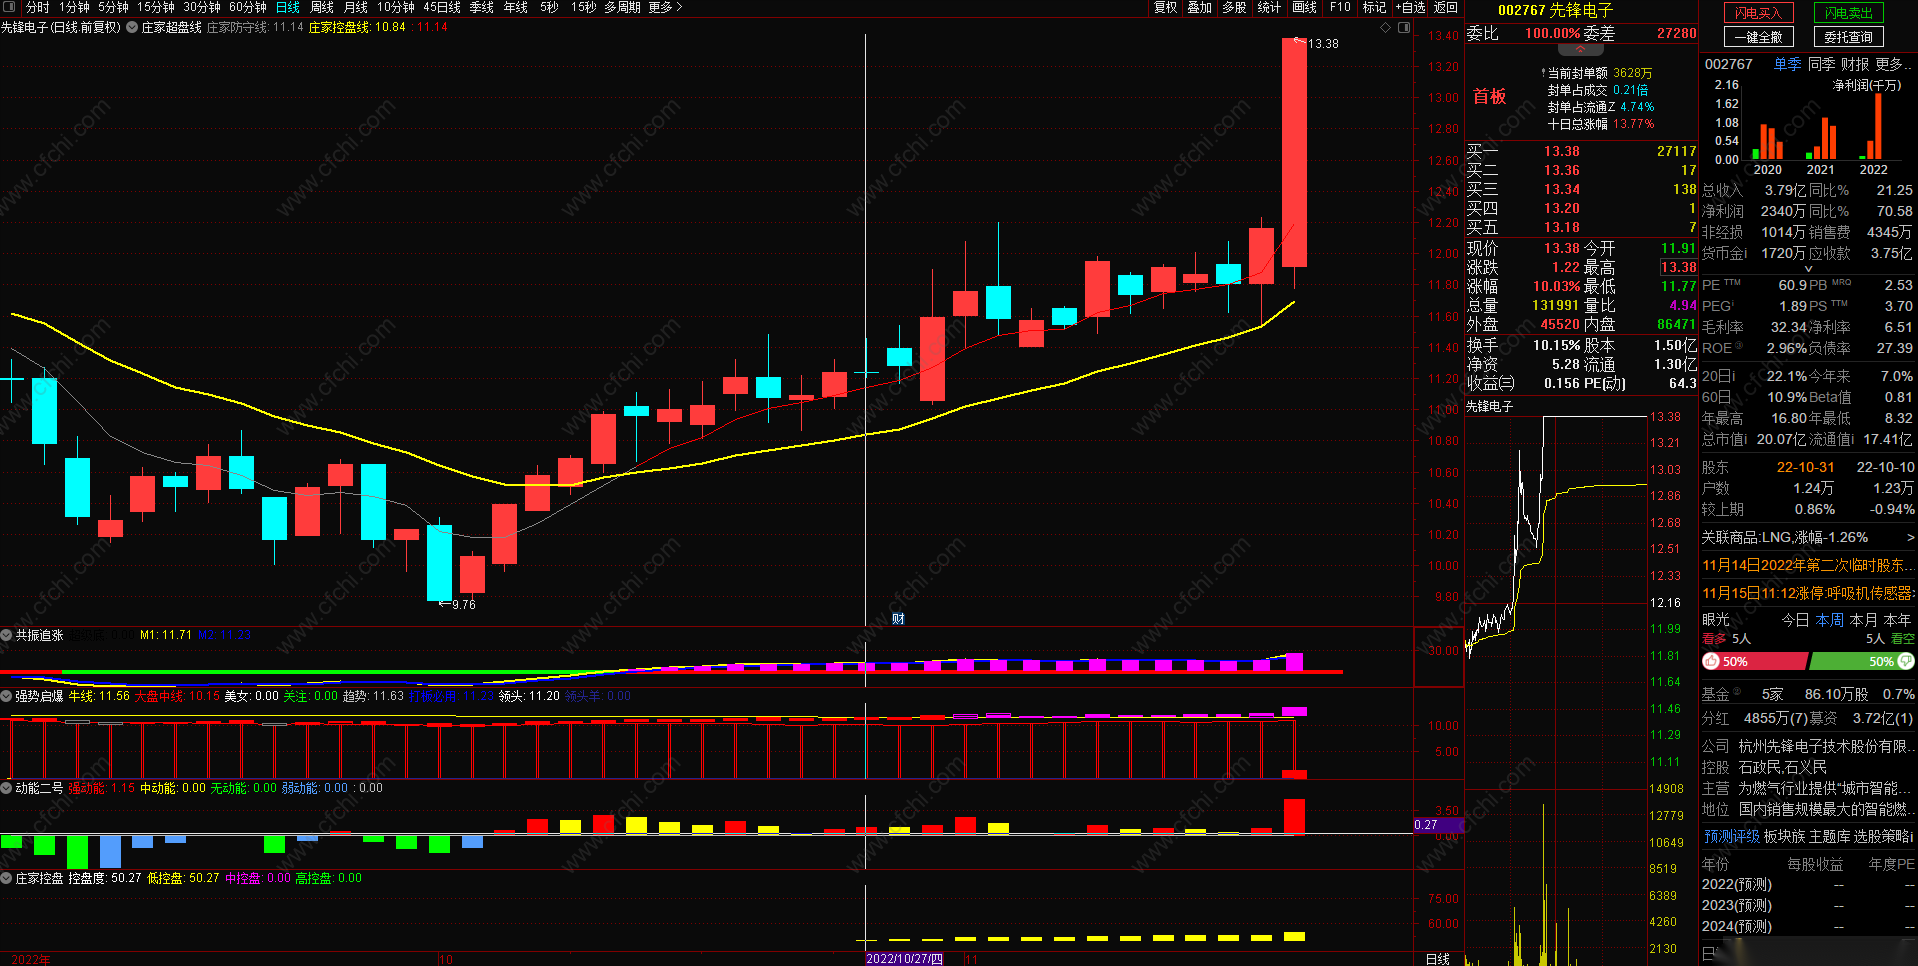Select 本周 in the 眼光 sentiment period

pyautogui.click(x=1829, y=620)
